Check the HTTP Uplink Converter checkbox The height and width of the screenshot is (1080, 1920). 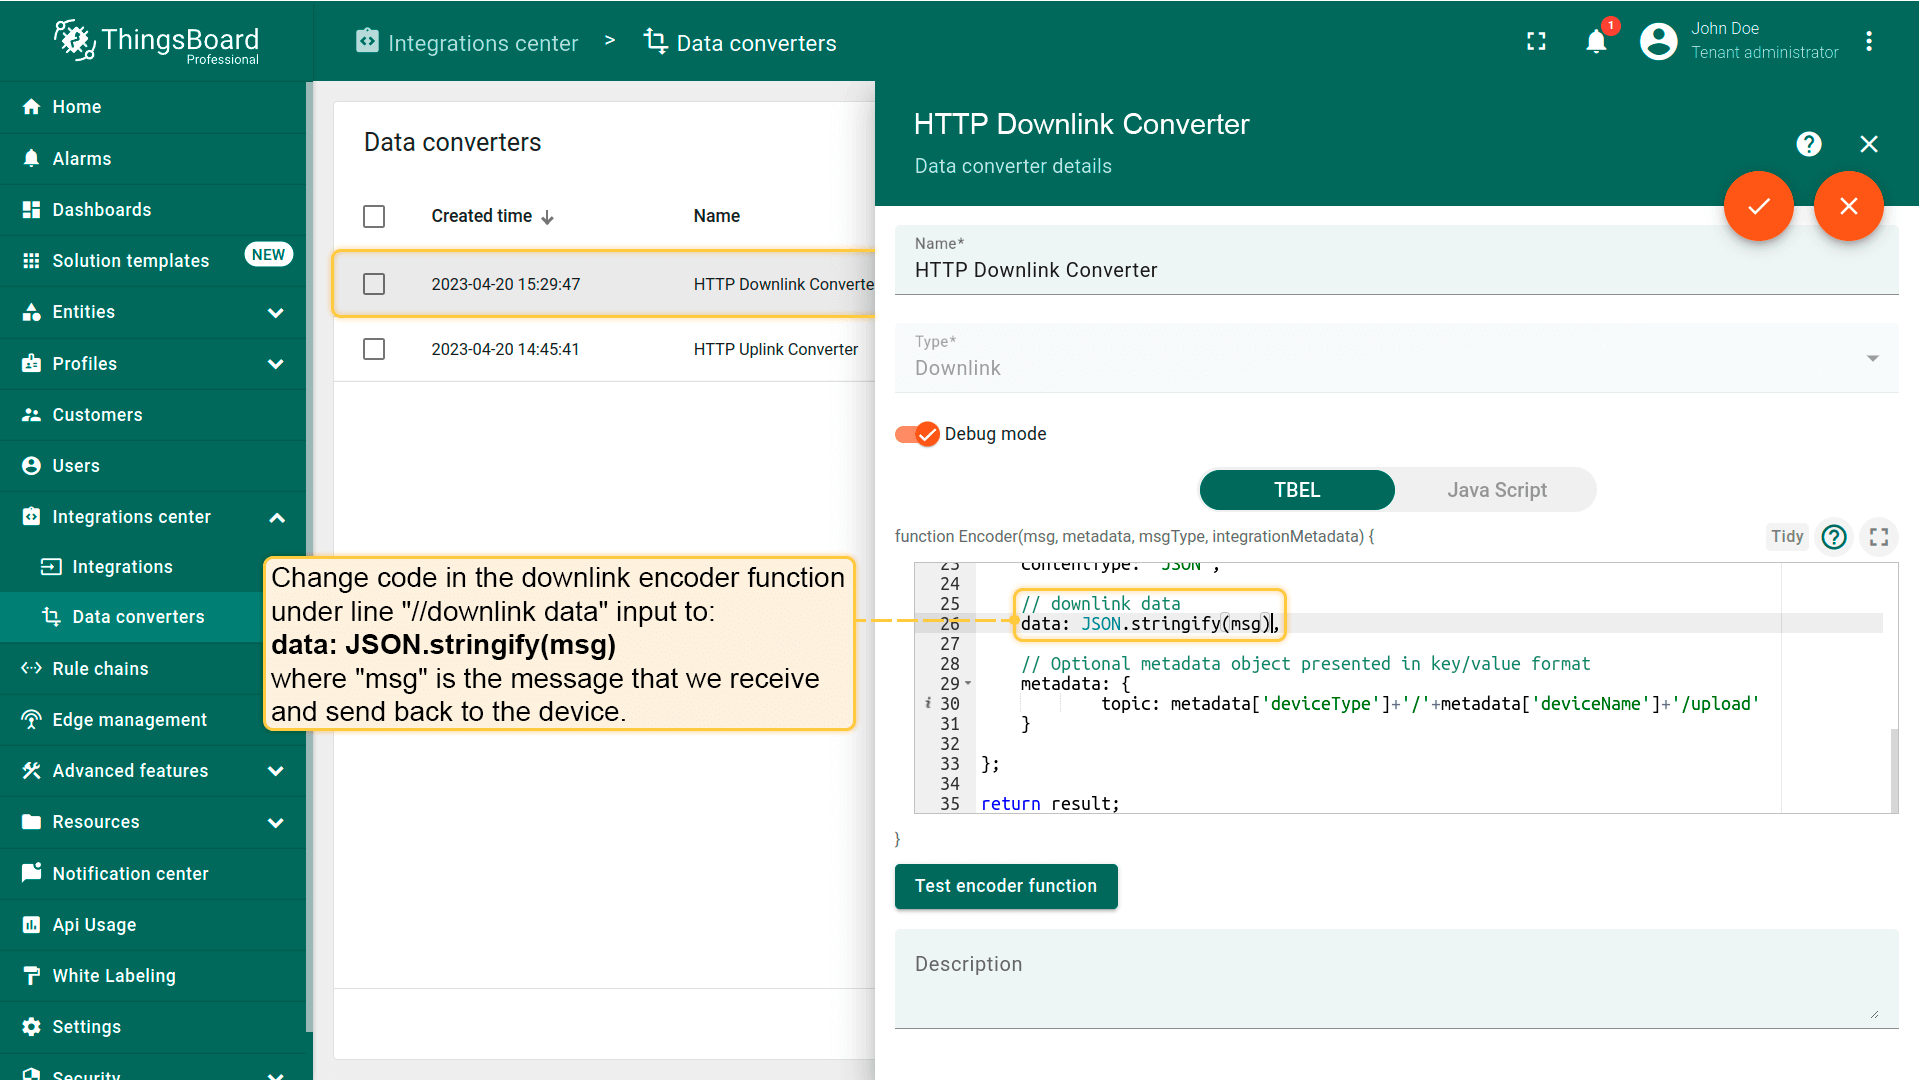pos(373,348)
